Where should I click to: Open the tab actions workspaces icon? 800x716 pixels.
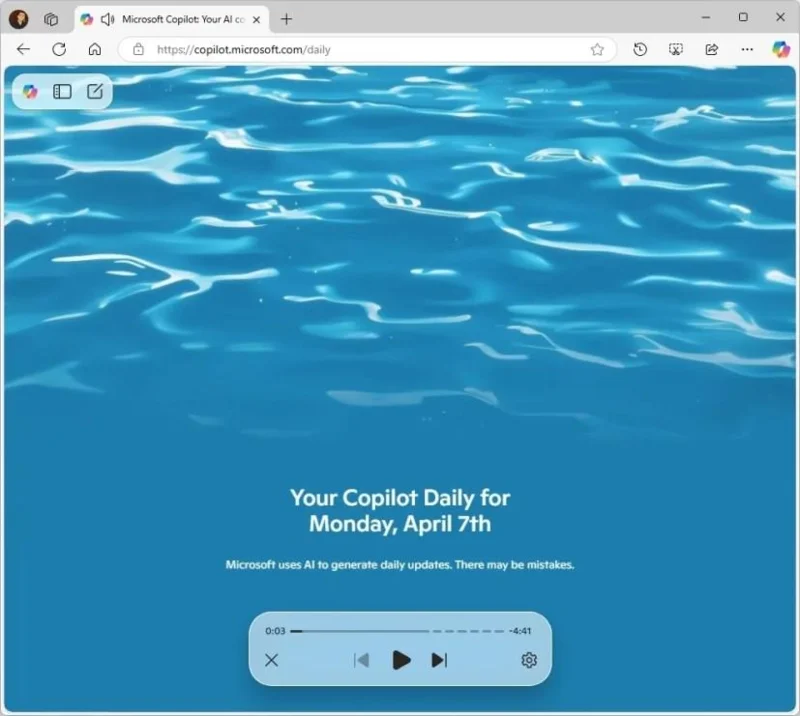[51, 19]
